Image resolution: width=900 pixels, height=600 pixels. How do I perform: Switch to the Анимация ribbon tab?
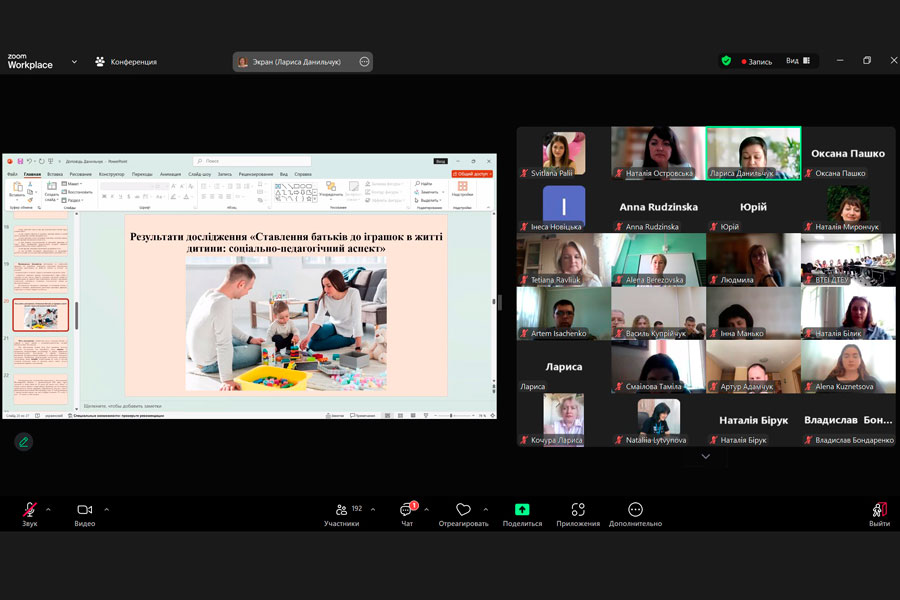[170, 174]
